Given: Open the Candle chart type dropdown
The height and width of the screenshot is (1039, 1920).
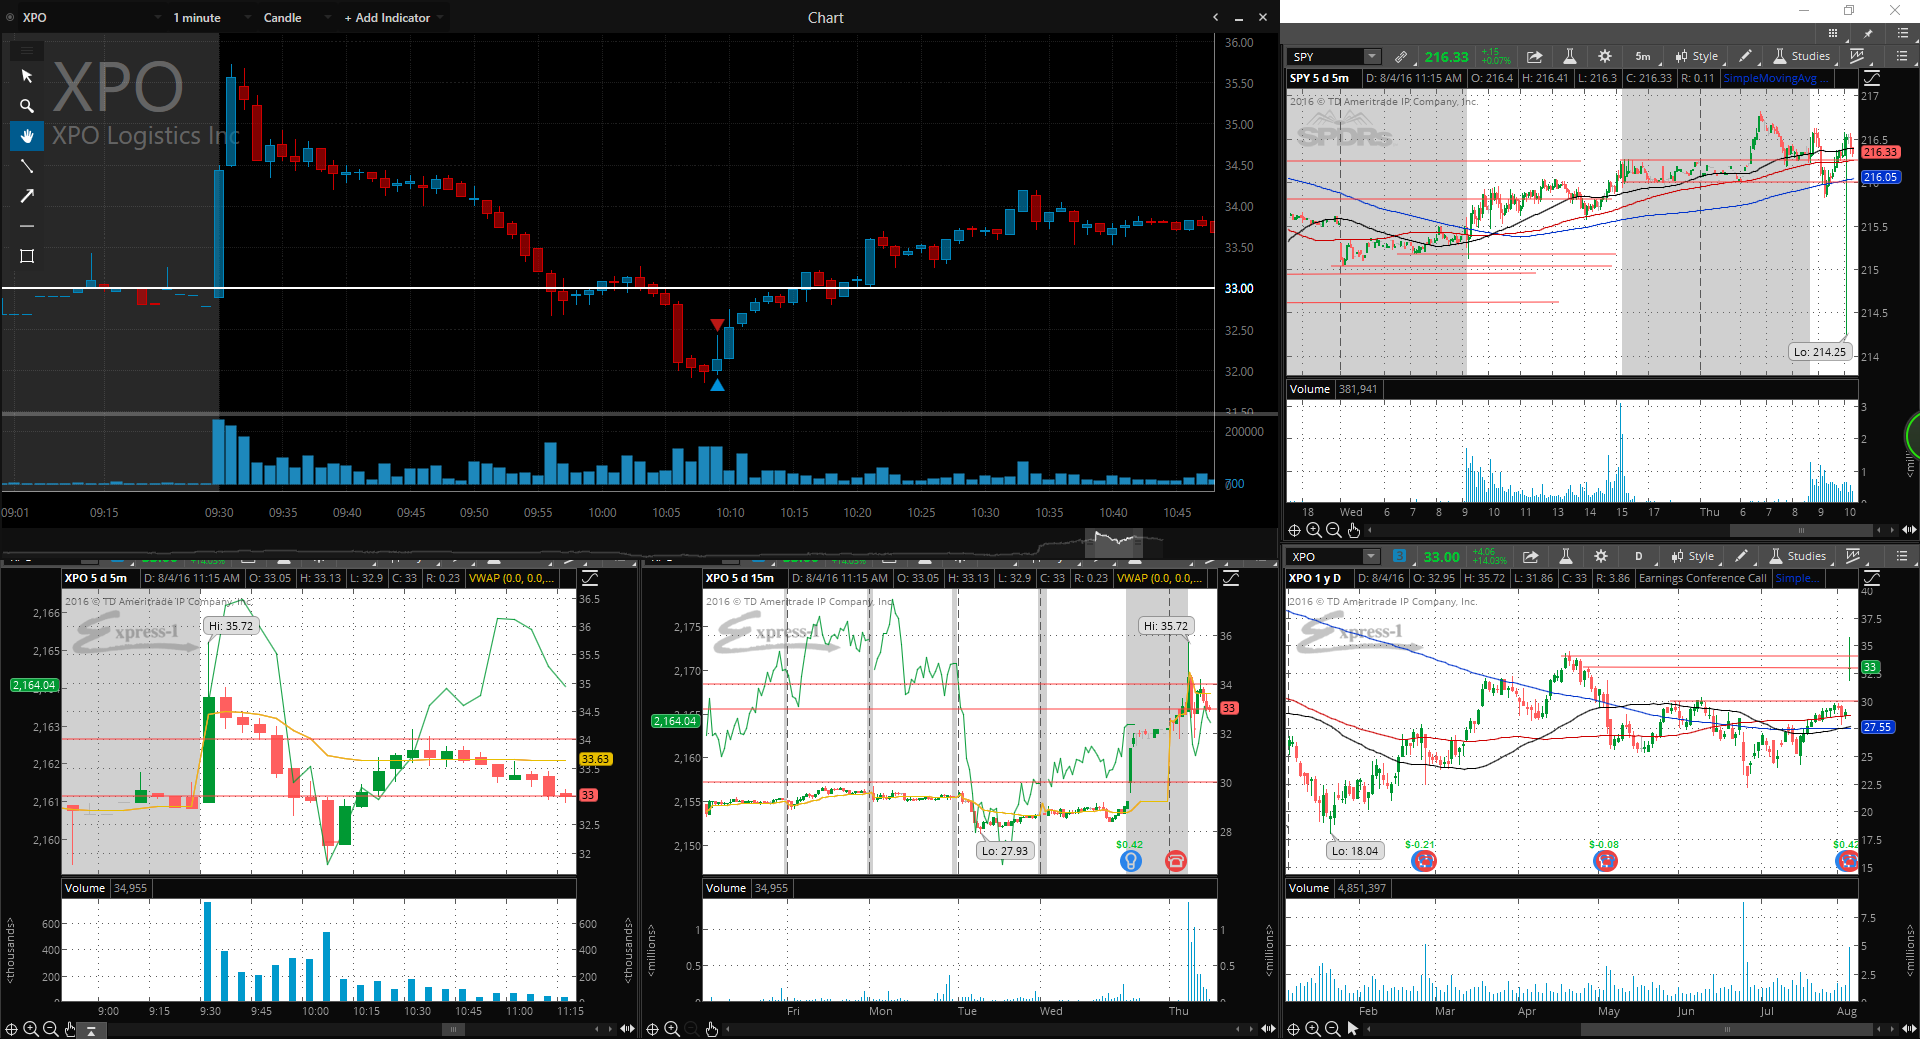Looking at the screenshot, I should tap(283, 18).
